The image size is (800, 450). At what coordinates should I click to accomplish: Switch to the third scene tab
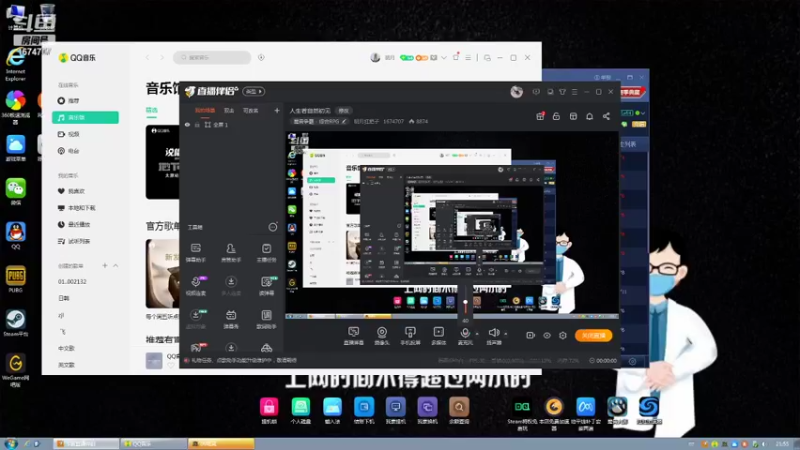[x=251, y=110]
